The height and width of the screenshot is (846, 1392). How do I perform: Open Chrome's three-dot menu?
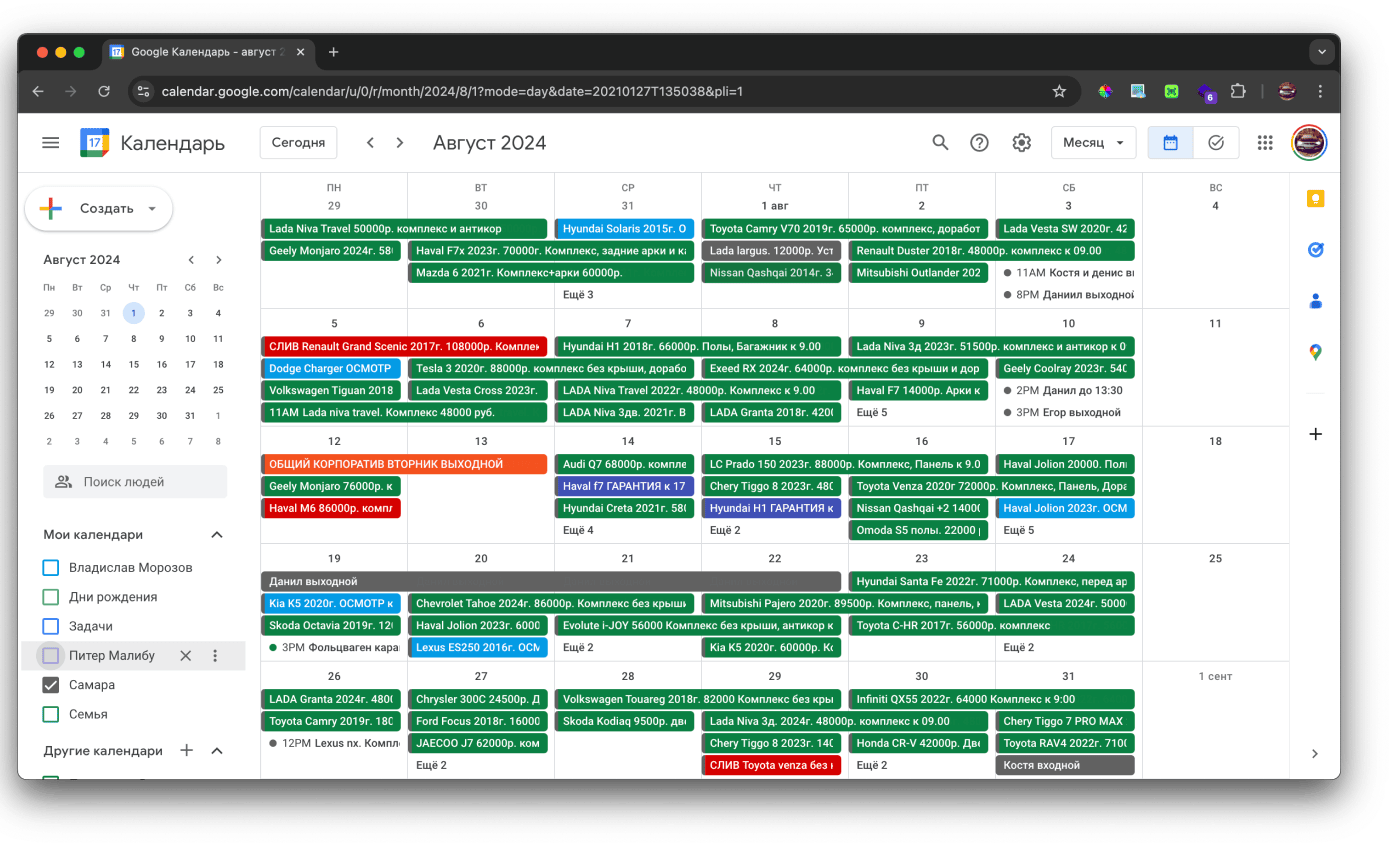1321,91
